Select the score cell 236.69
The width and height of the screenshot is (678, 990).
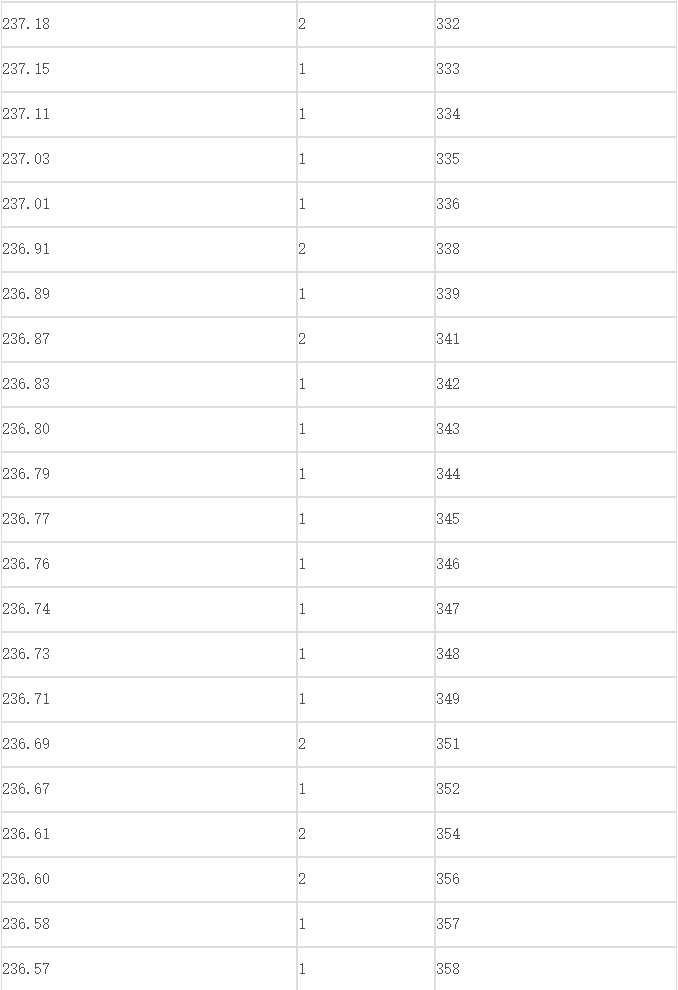tap(149, 744)
